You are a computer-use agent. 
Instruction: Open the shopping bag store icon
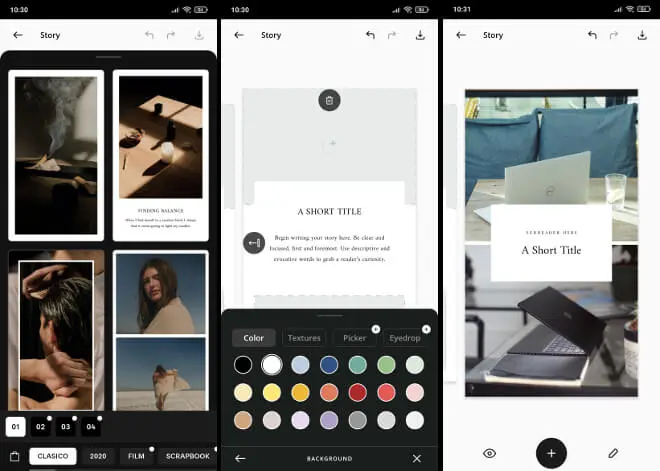click(x=15, y=457)
